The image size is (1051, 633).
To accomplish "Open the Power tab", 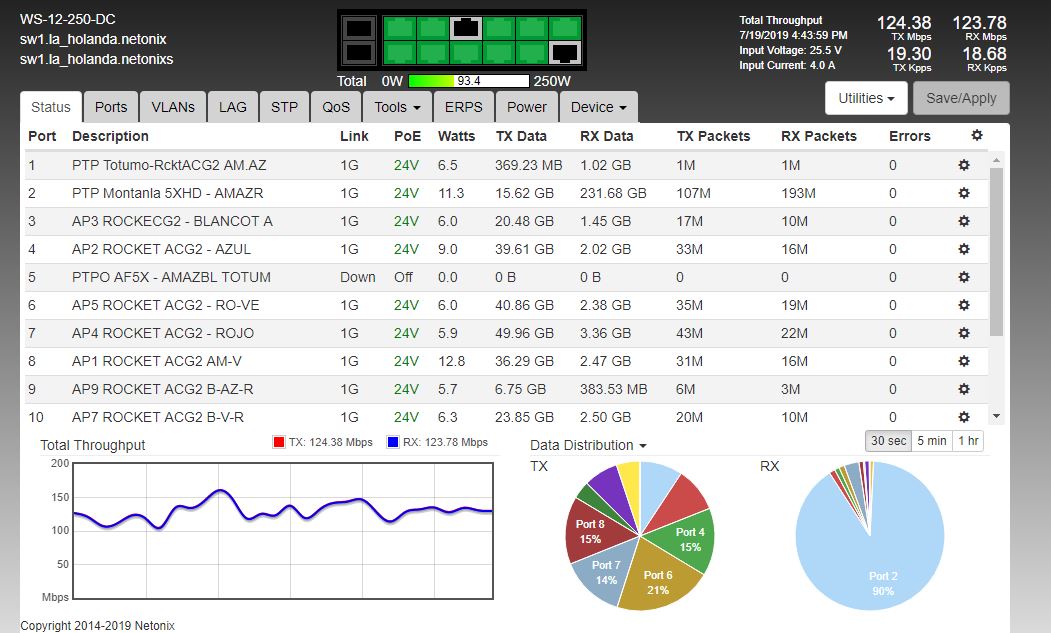I will click(x=526, y=107).
